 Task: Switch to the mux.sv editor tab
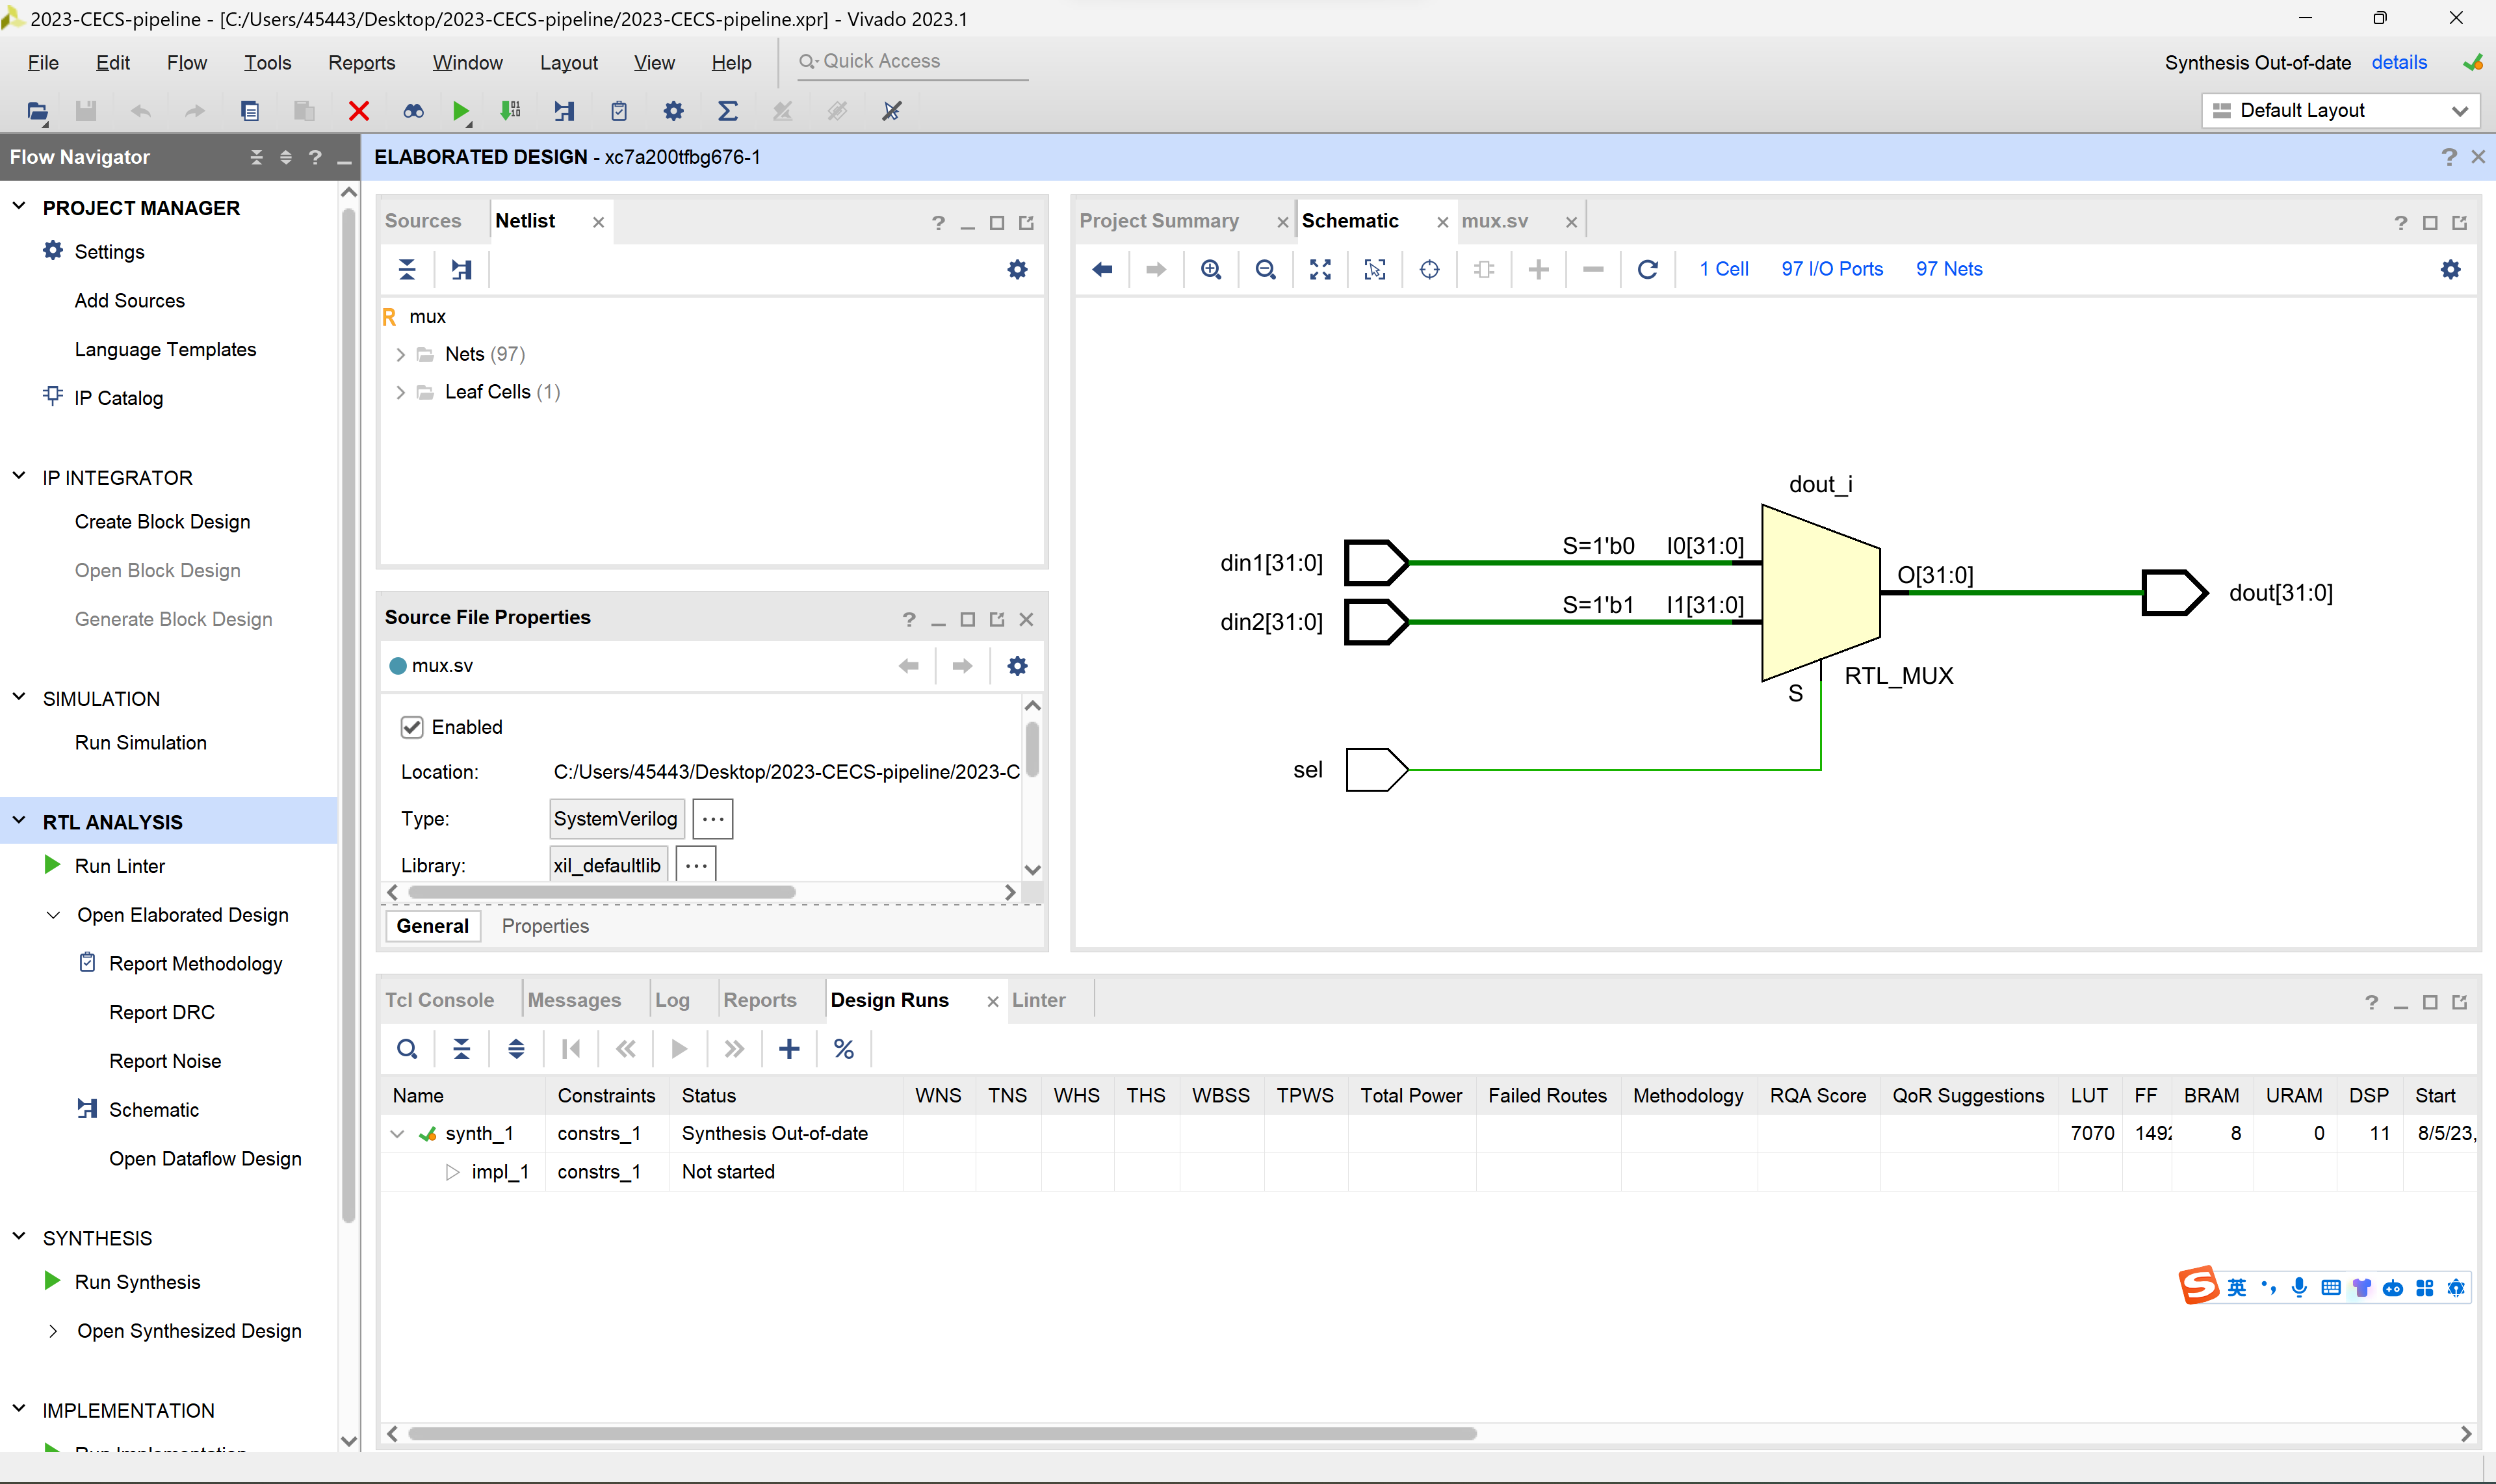pyautogui.click(x=1494, y=221)
